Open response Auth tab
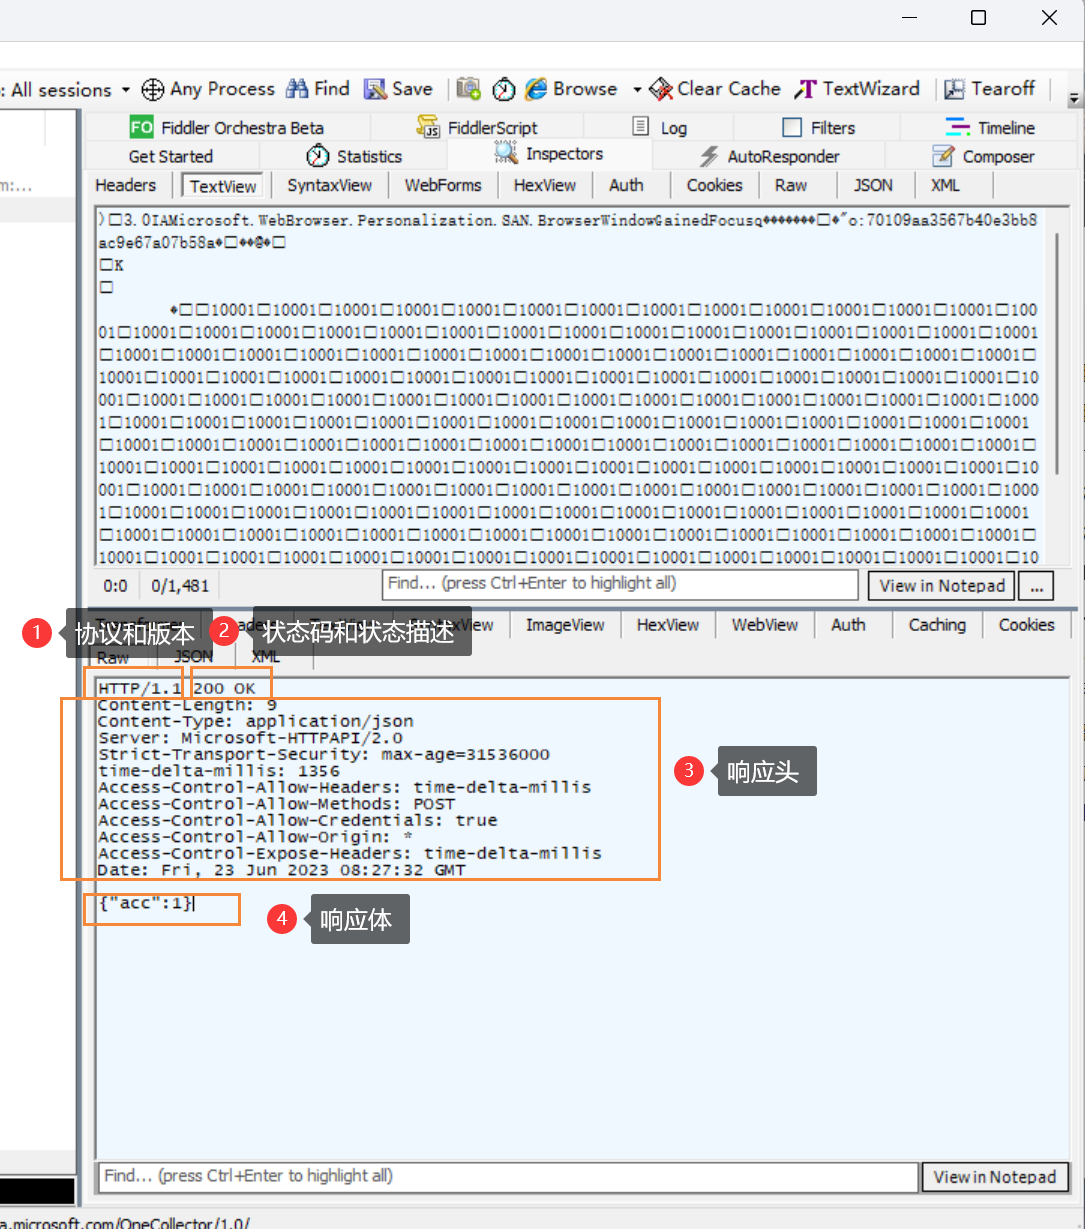 848,625
